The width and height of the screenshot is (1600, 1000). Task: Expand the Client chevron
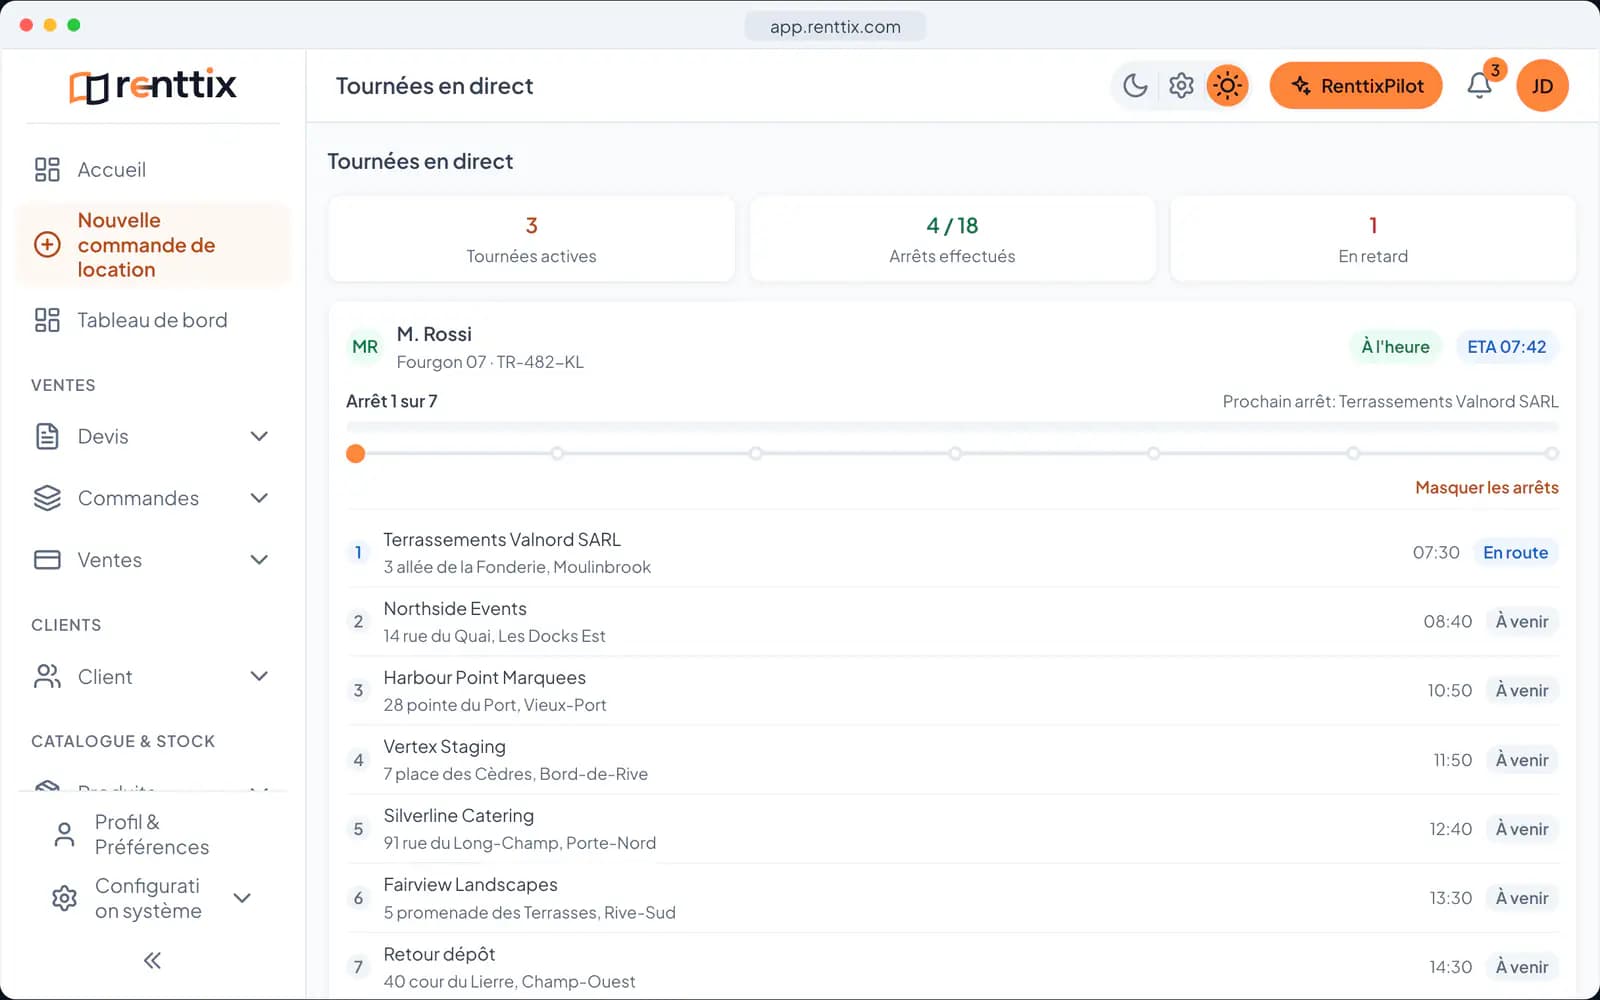point(259,677)
